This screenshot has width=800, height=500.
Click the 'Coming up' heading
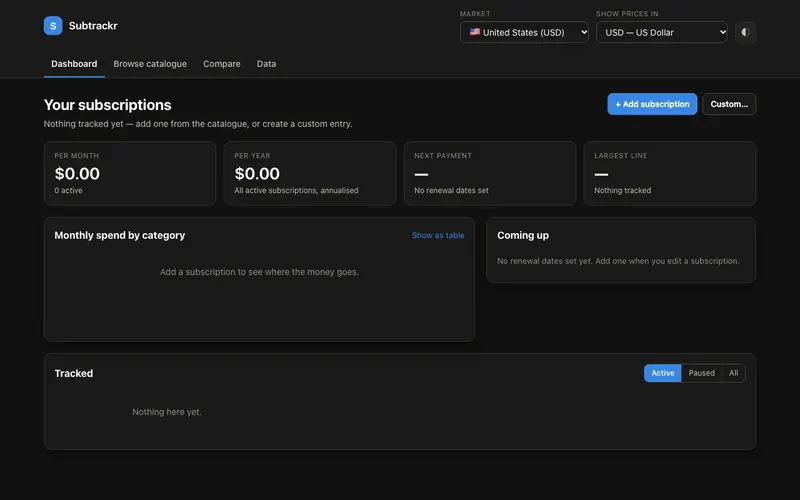point(523,235)
